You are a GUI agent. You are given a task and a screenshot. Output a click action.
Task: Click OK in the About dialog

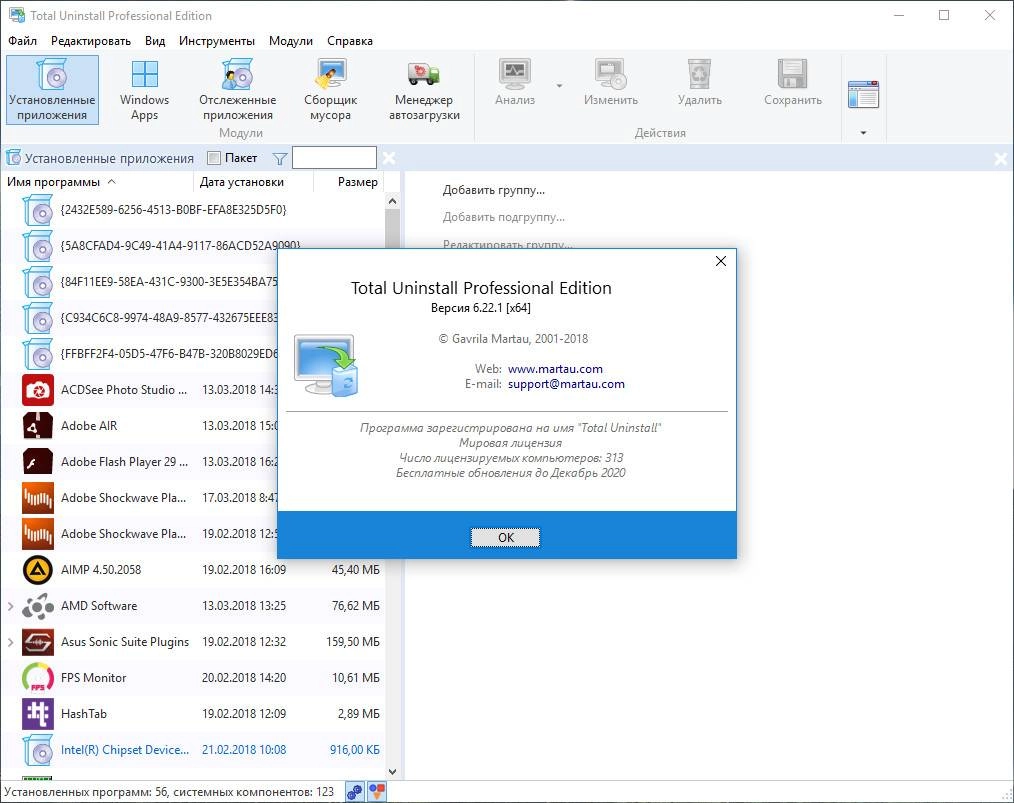505,537
